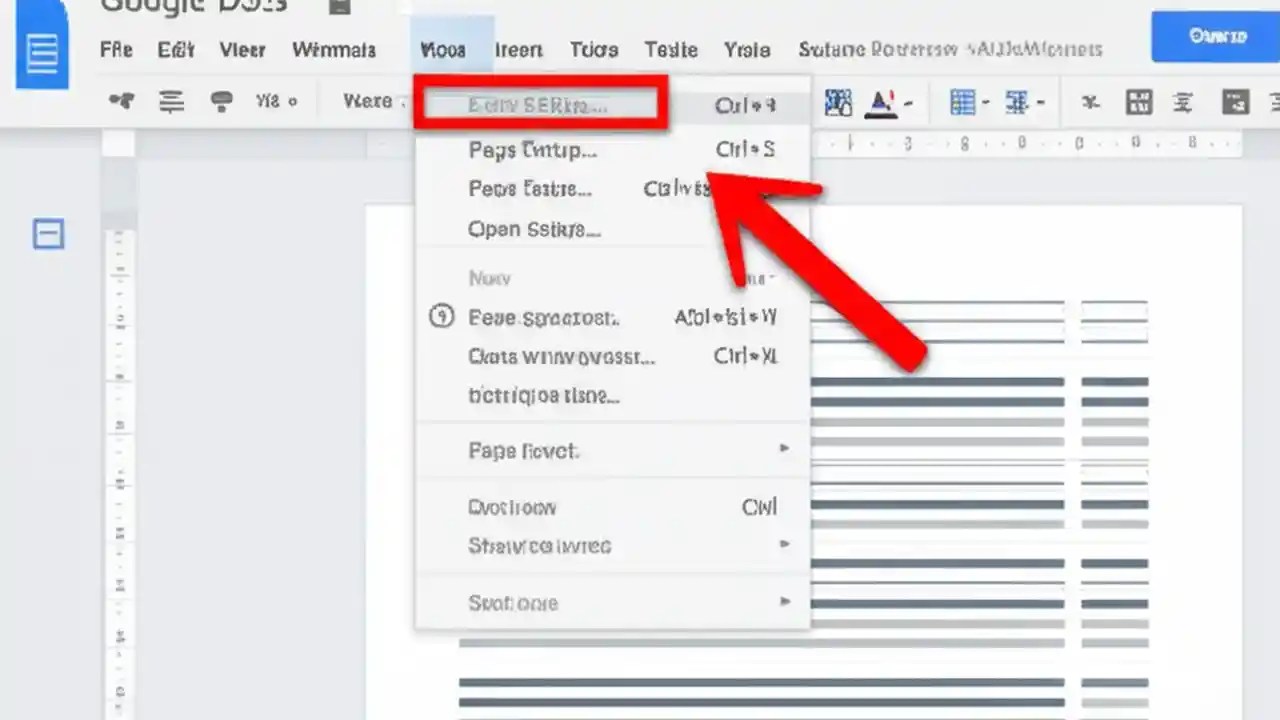Open the Tools menu
Screen dimensions: 1280x720
593,49
